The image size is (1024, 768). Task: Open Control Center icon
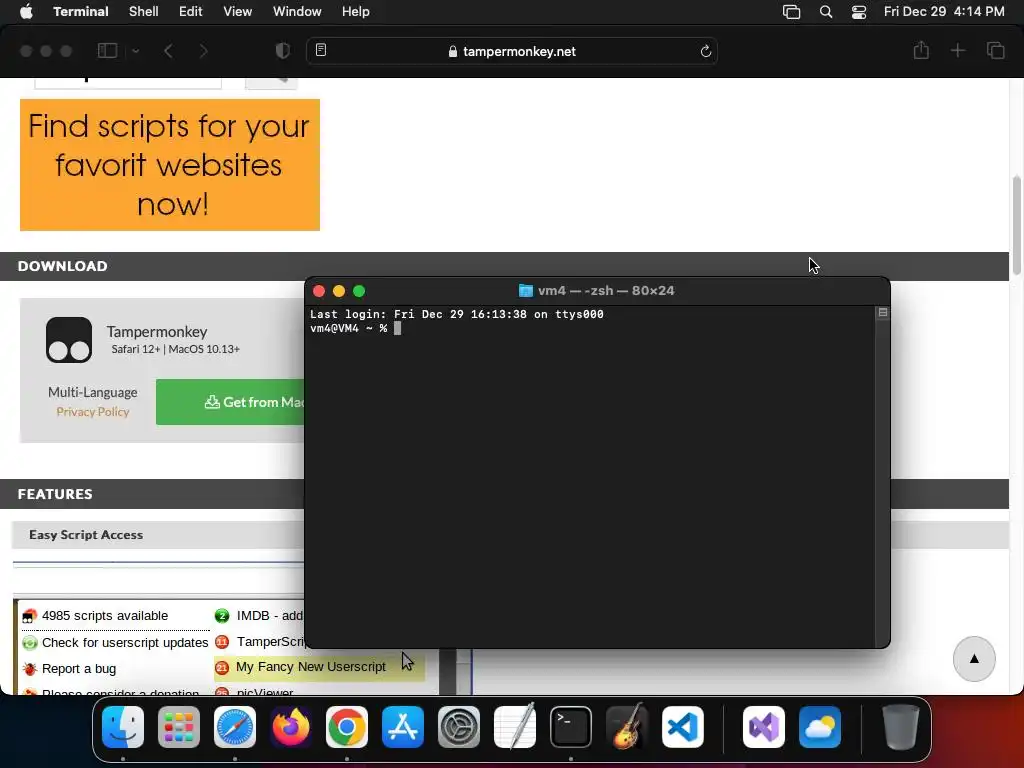[x=859, y=12]
